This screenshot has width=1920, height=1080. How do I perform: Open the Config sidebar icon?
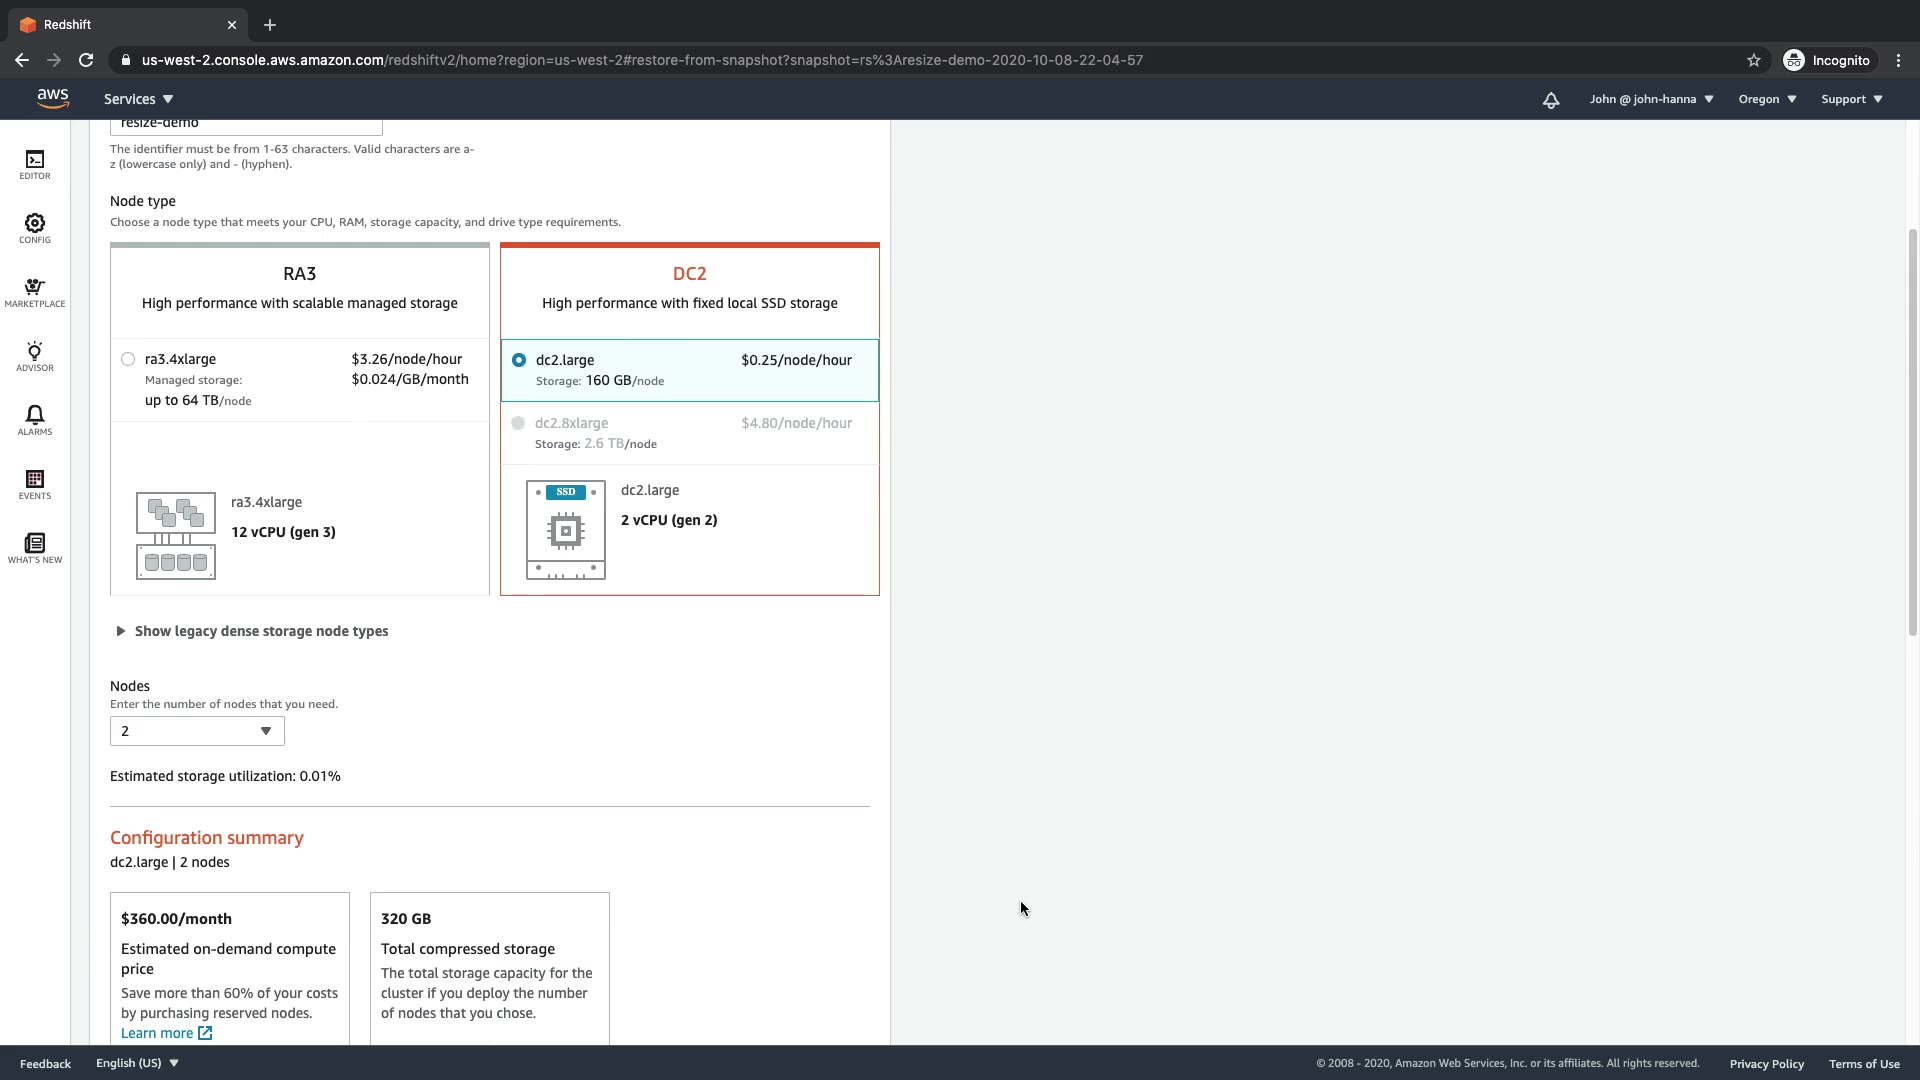35,228
